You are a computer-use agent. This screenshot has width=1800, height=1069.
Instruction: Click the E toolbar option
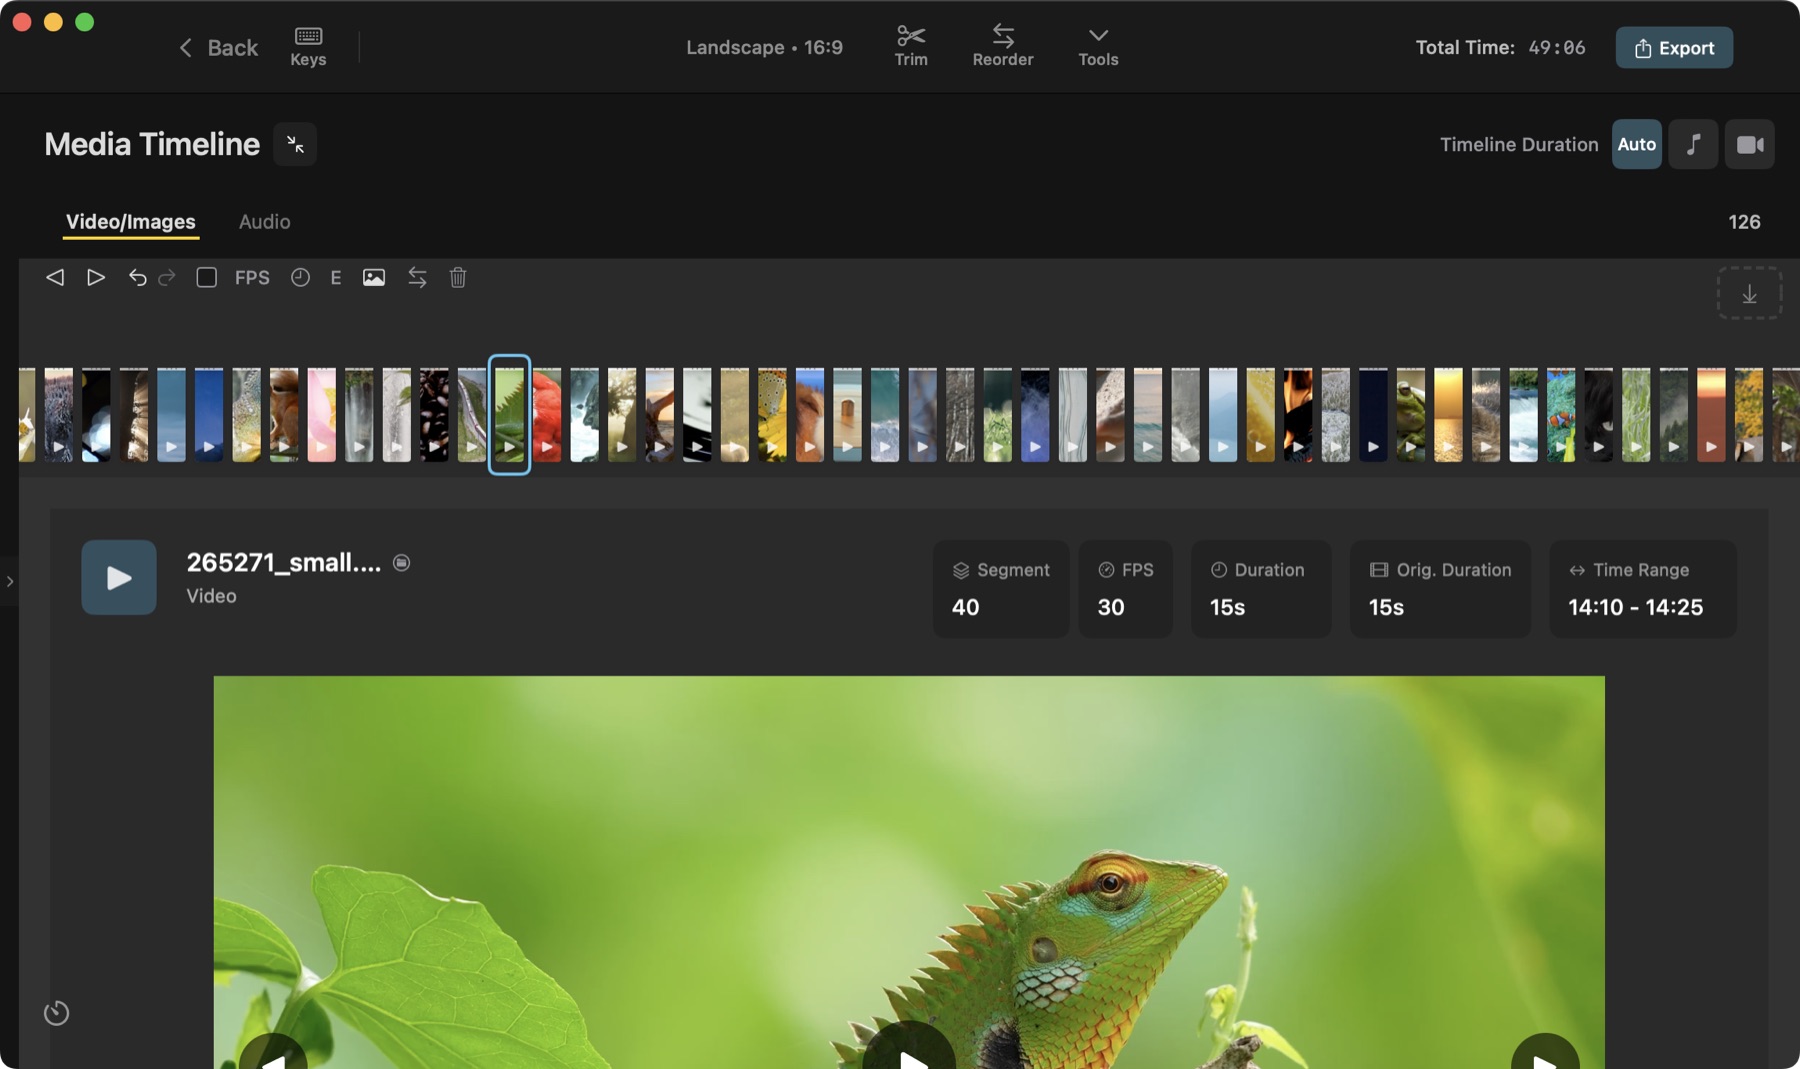click(x=336, y=277)
